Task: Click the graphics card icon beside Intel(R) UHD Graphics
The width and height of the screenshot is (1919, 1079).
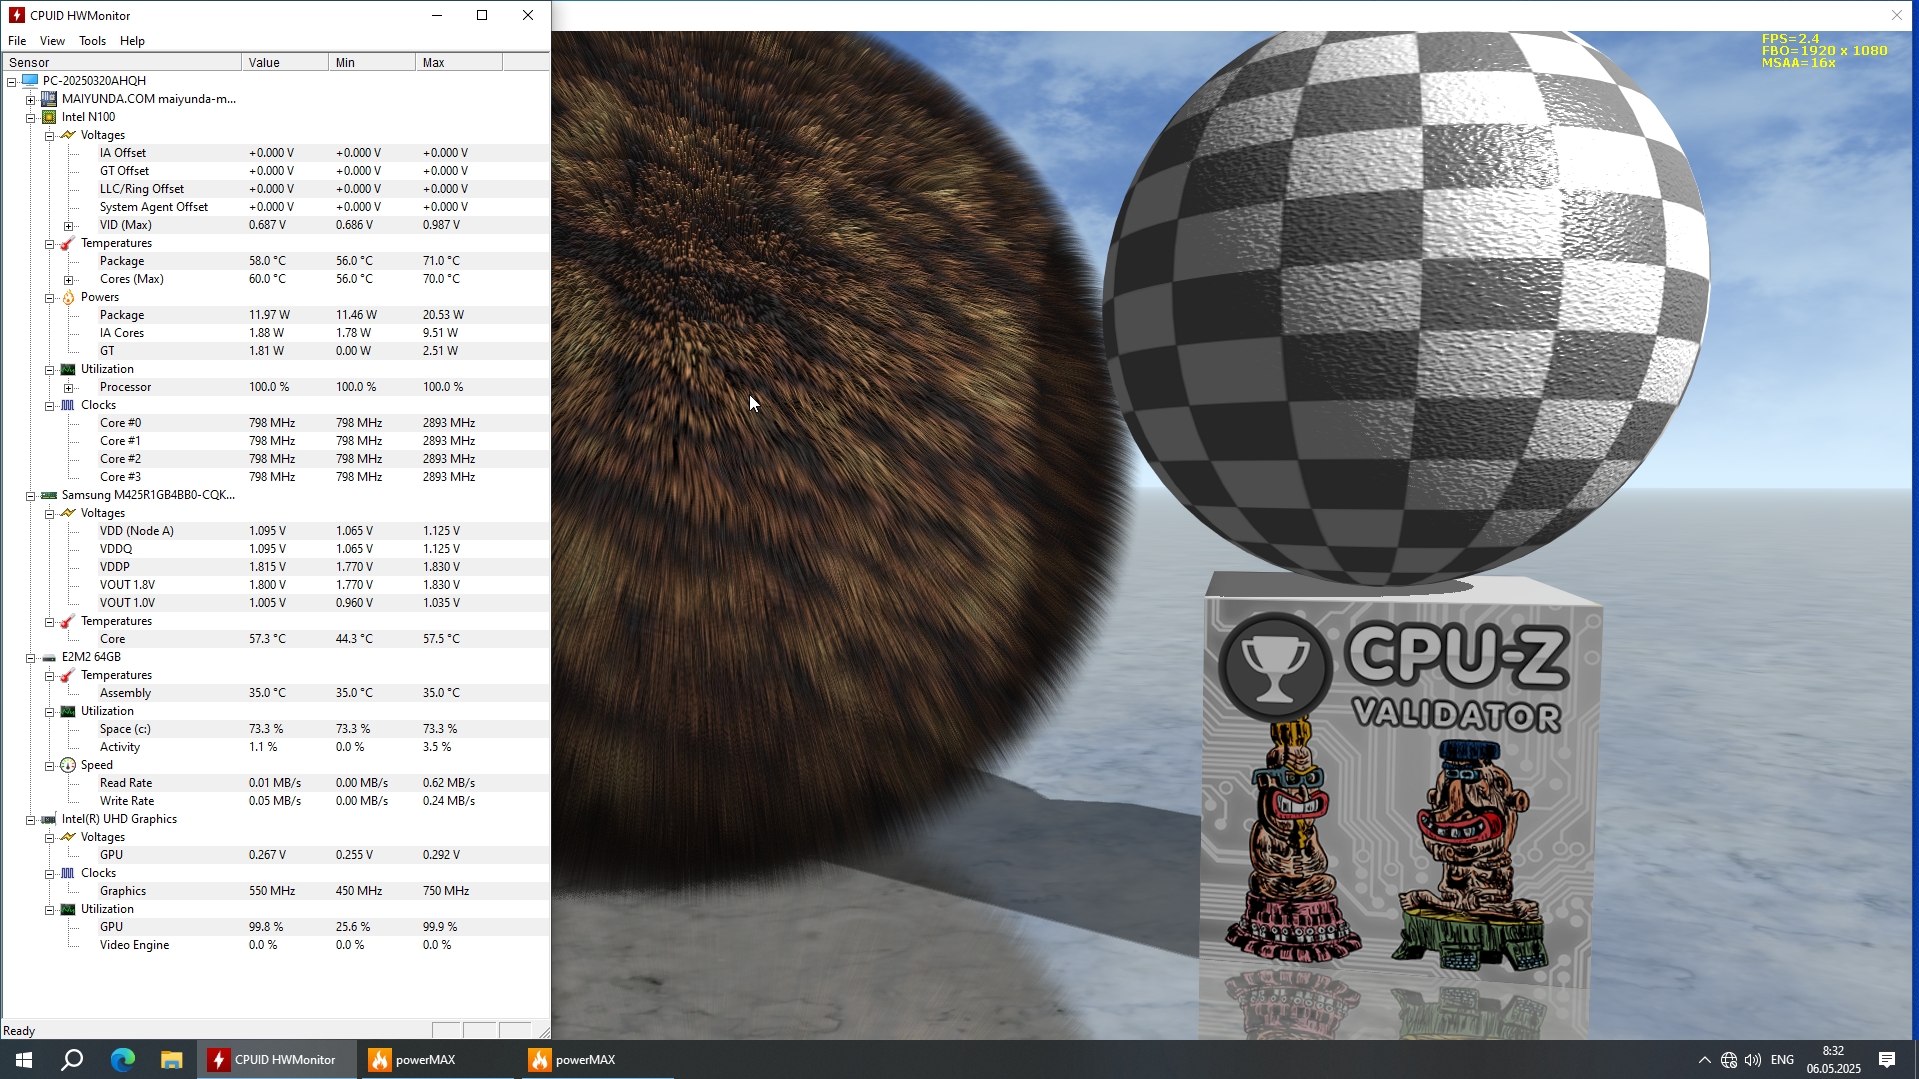Action: click(x=49, y=819)
